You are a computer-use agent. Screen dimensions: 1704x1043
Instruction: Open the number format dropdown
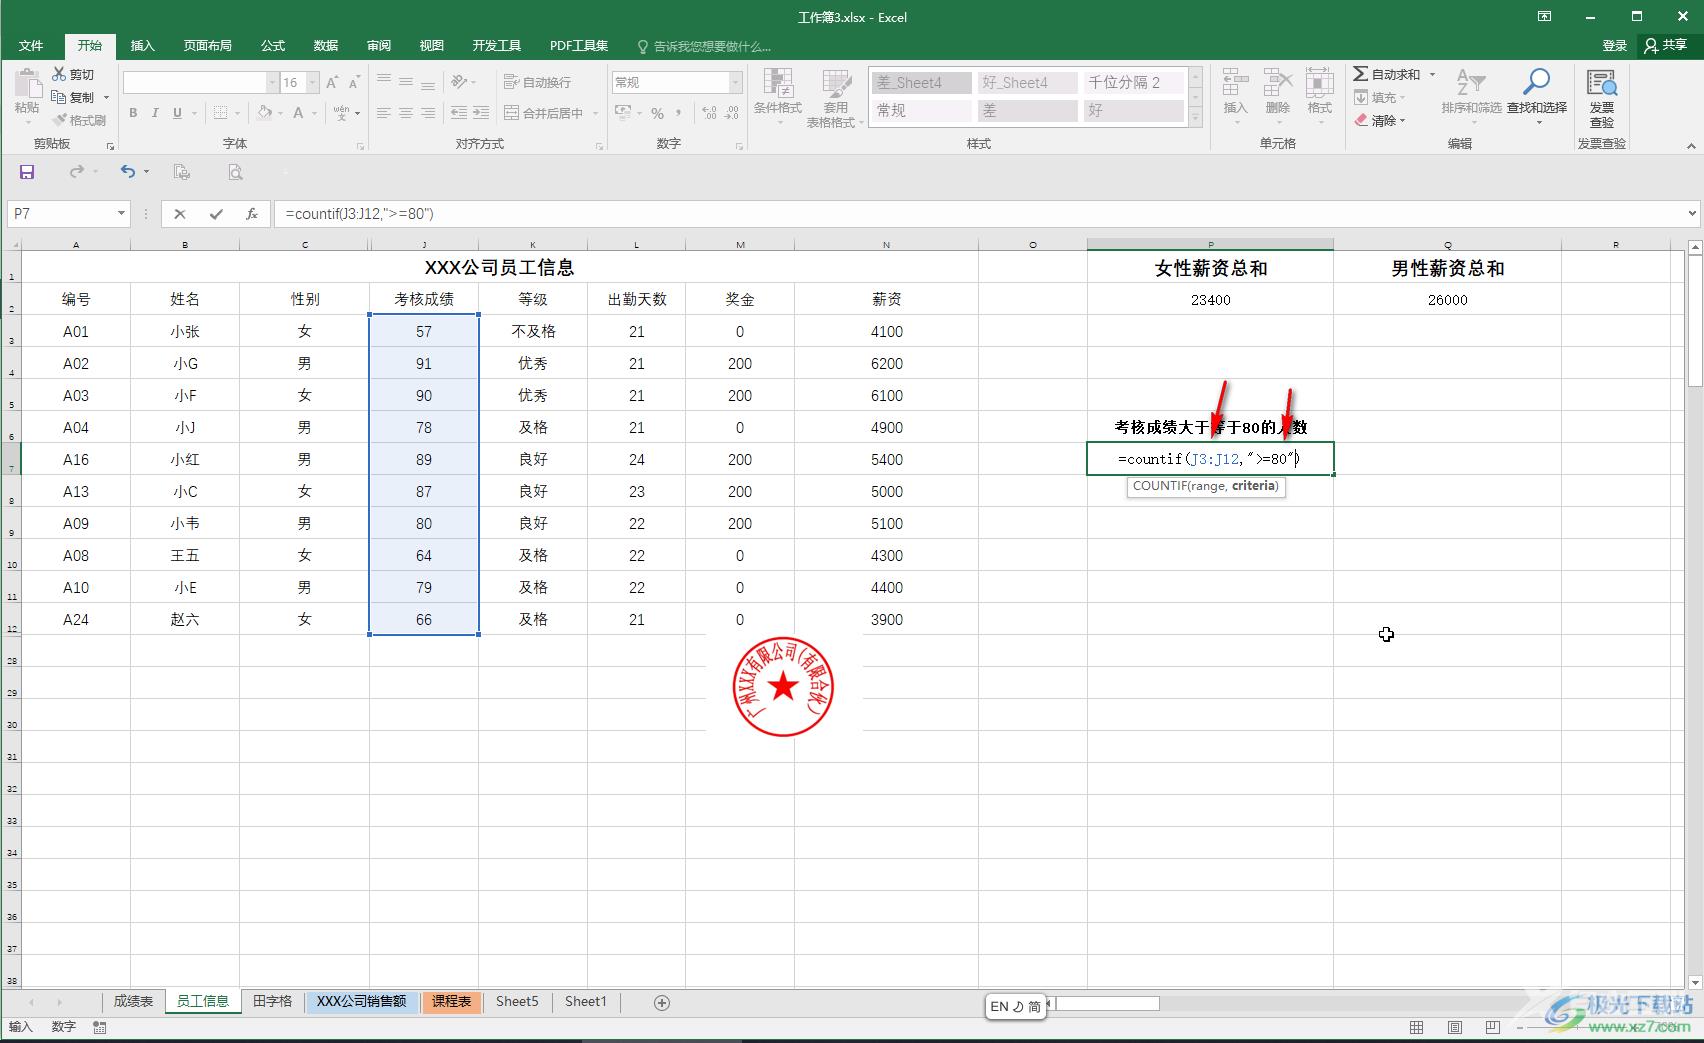coord(736,82)
